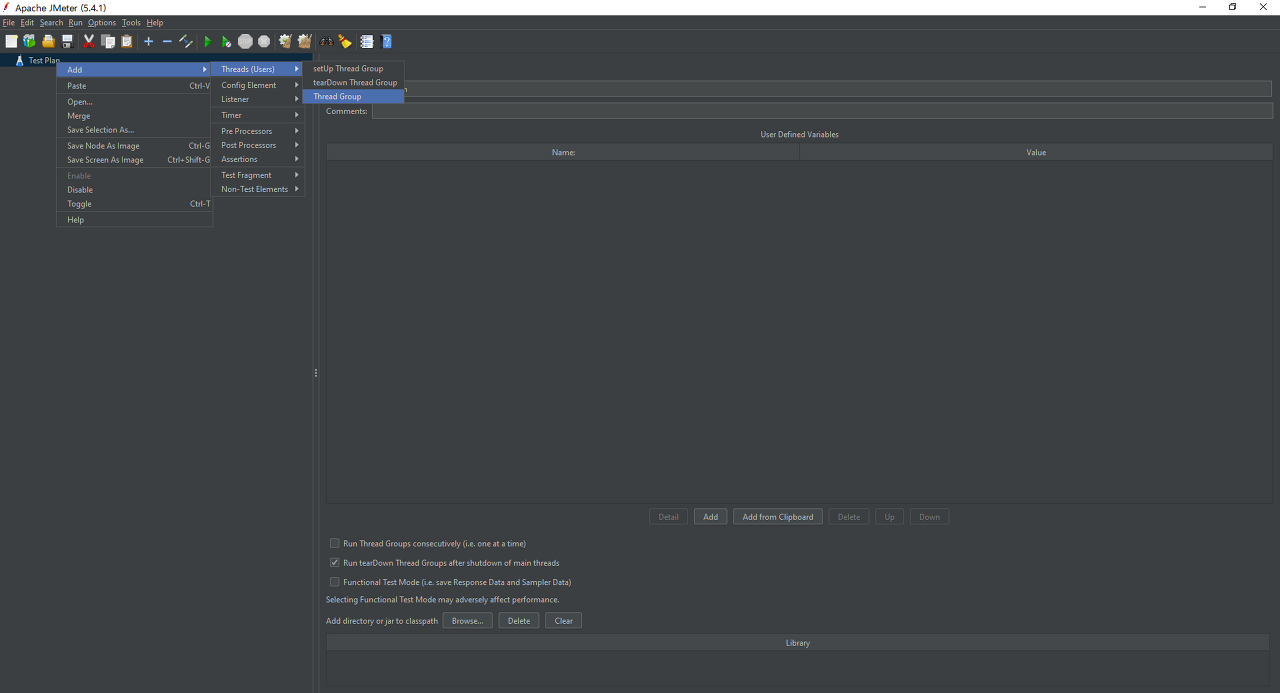Choose Toggle in the context menu
This screenshot has width=1280, height=693.
[135, 204]
